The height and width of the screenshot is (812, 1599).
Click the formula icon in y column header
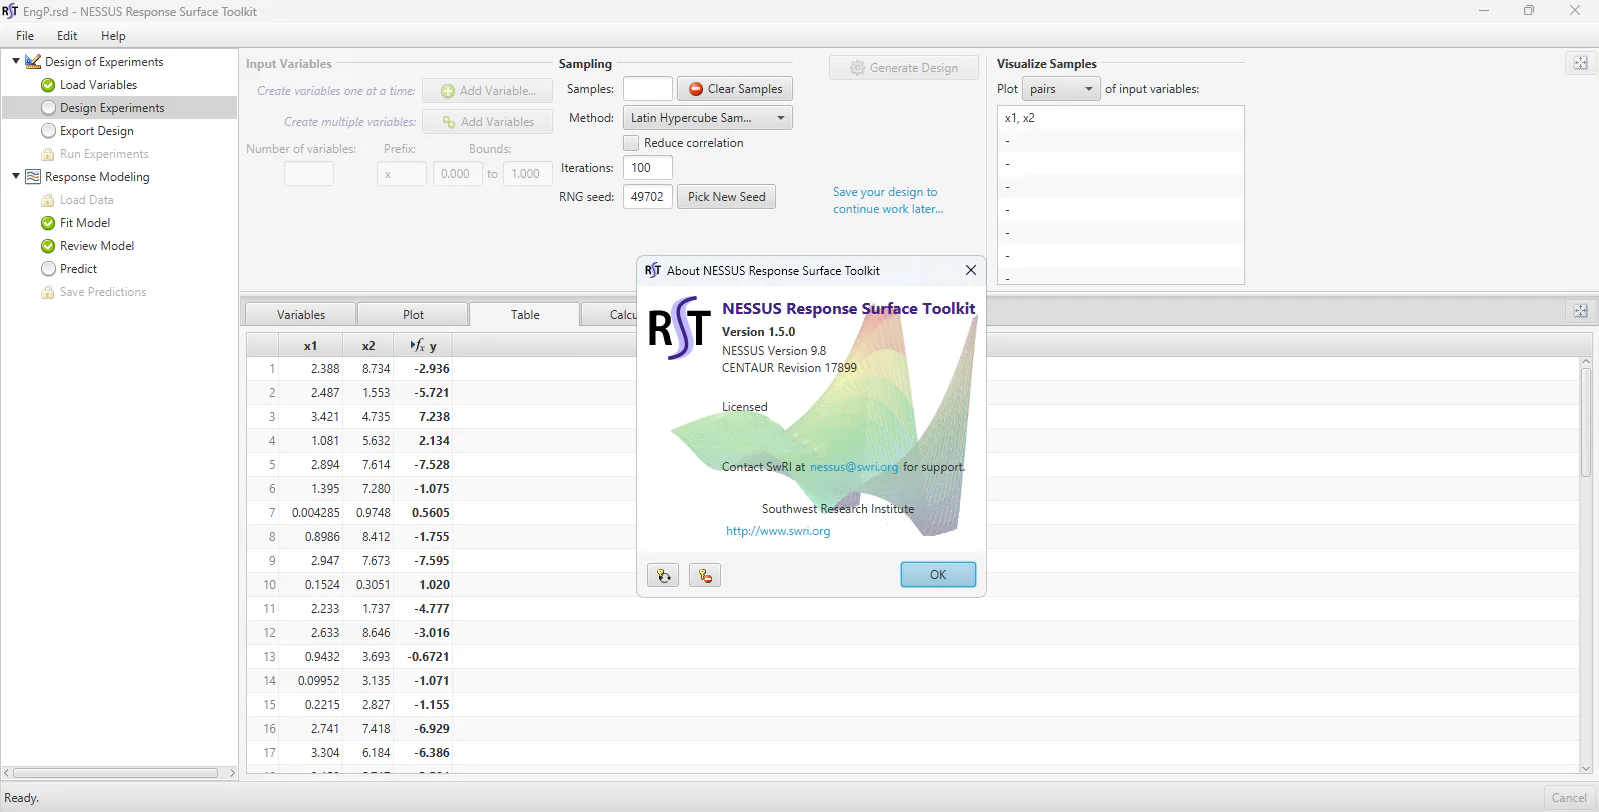(x=417, y=345)
